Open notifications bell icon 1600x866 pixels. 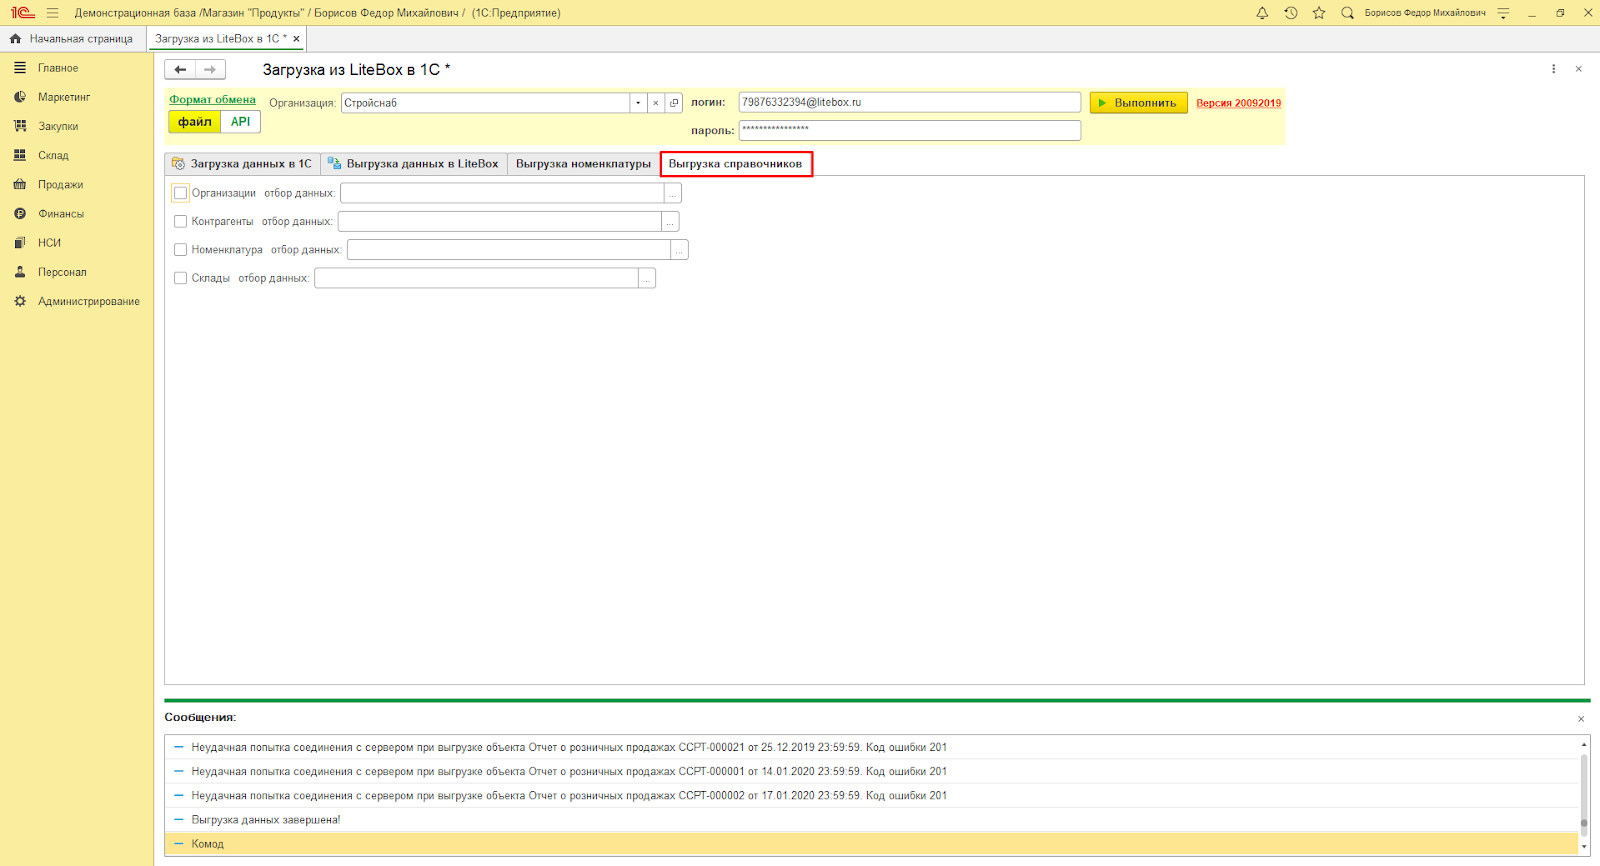1262,13
